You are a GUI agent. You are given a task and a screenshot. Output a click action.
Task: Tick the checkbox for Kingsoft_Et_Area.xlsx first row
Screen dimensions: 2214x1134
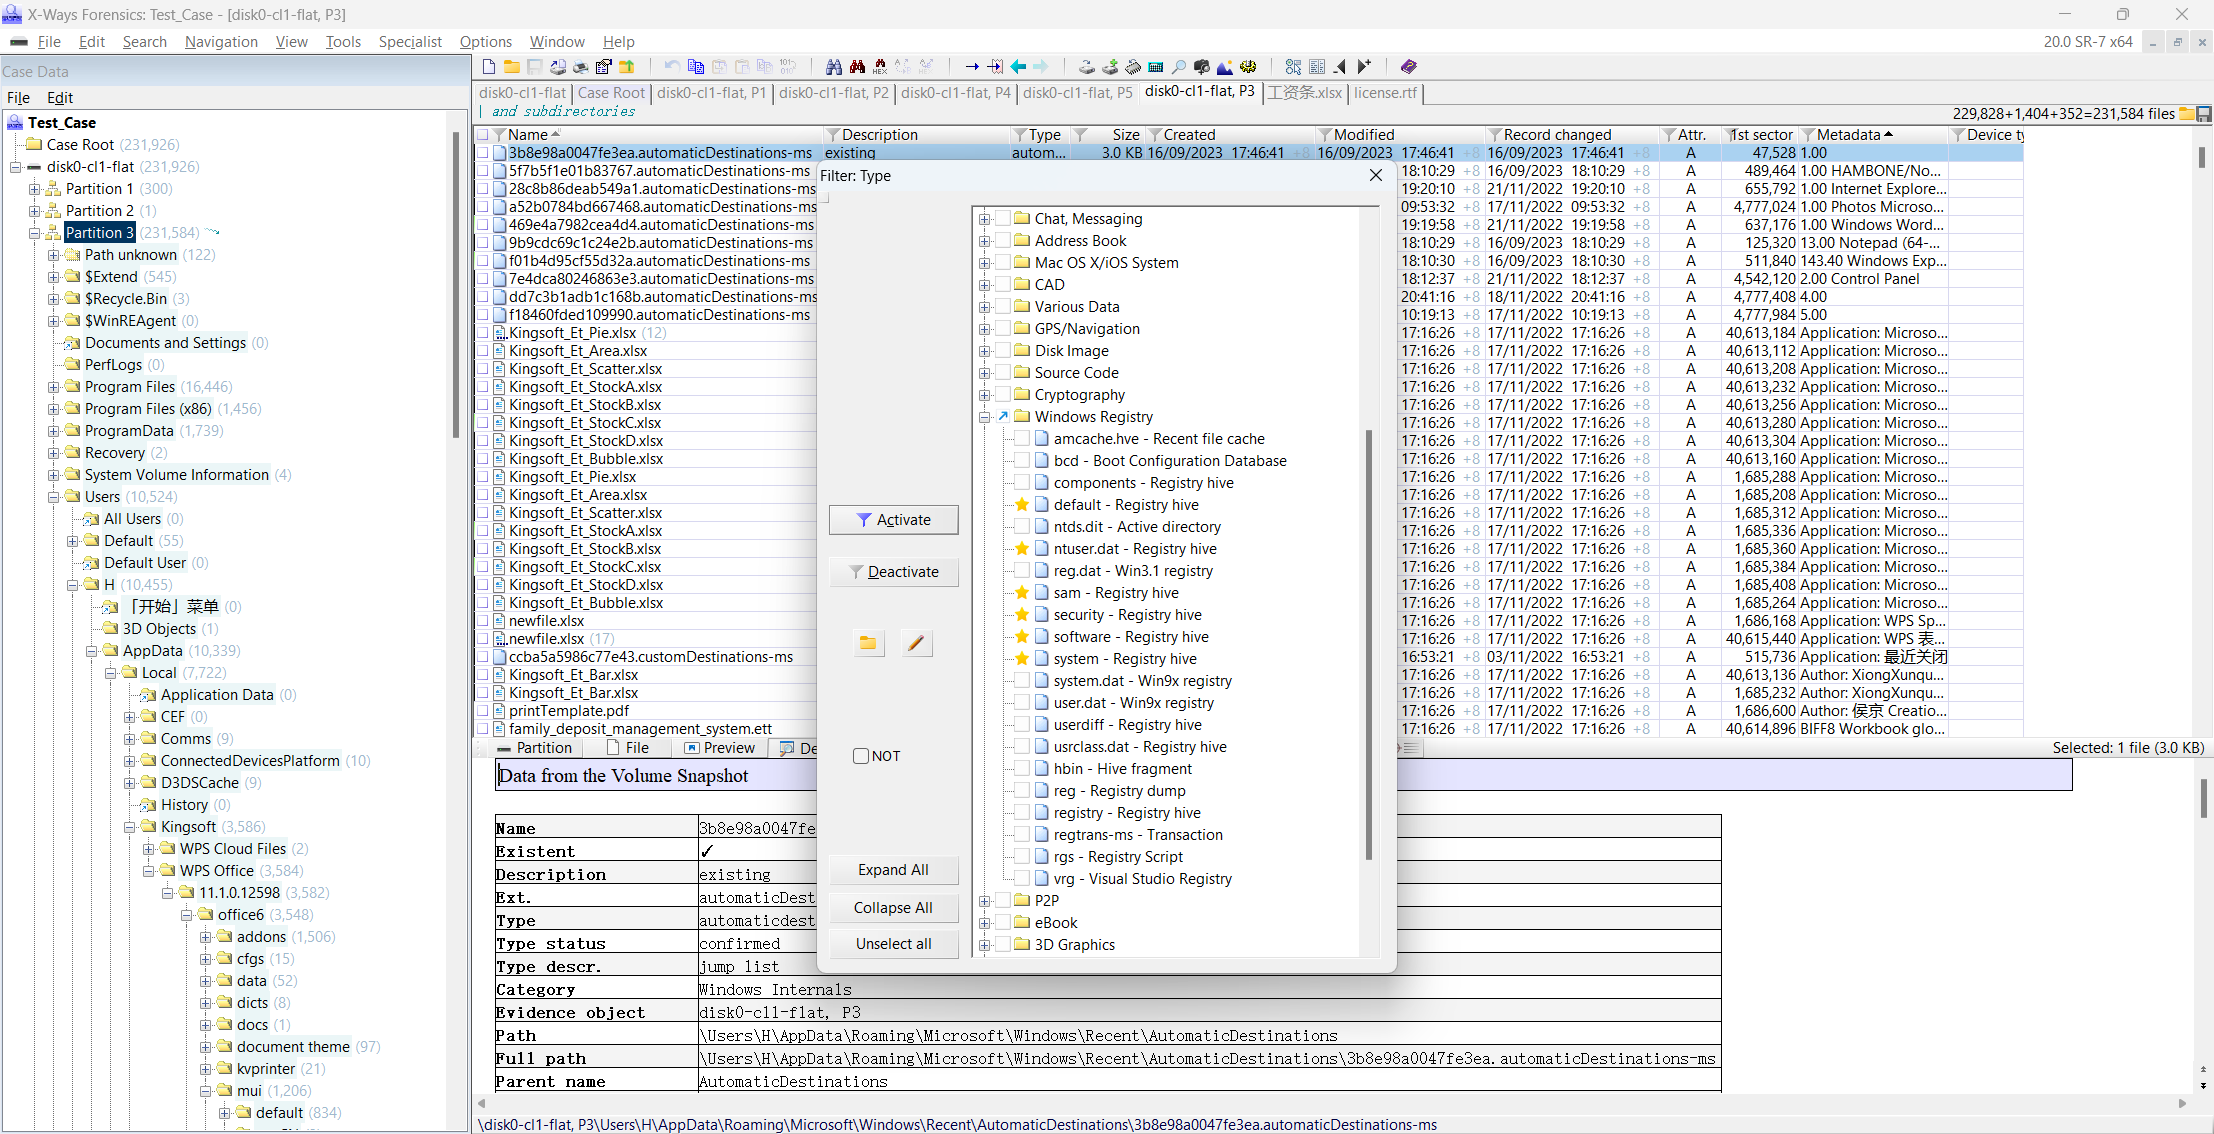pos(483,351)
